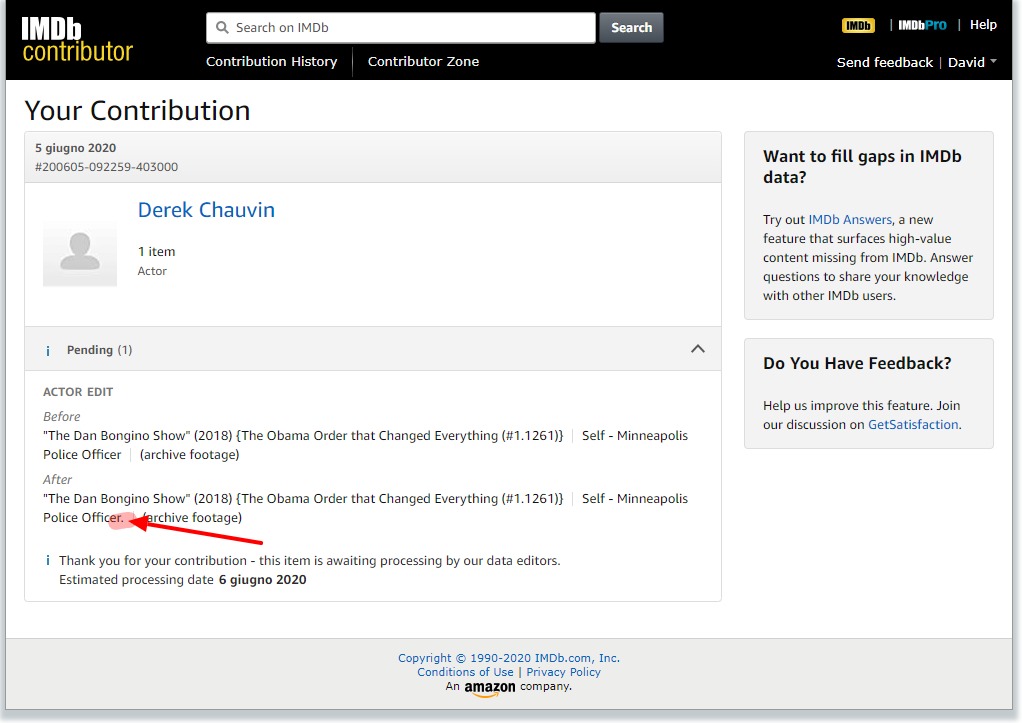Open the Contribution History tab
This screenshot has width=1022, height=723.
tap(272, 61)
